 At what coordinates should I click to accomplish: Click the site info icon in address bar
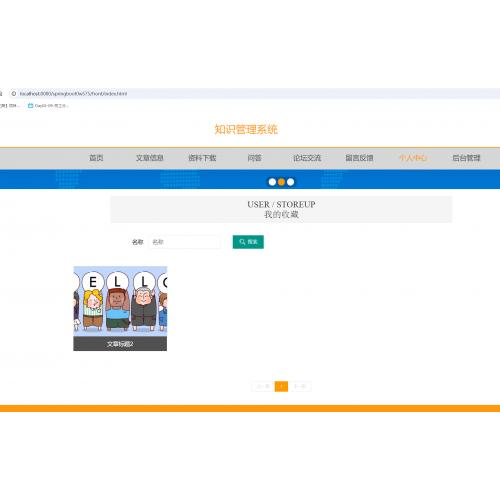coord(14,94)
